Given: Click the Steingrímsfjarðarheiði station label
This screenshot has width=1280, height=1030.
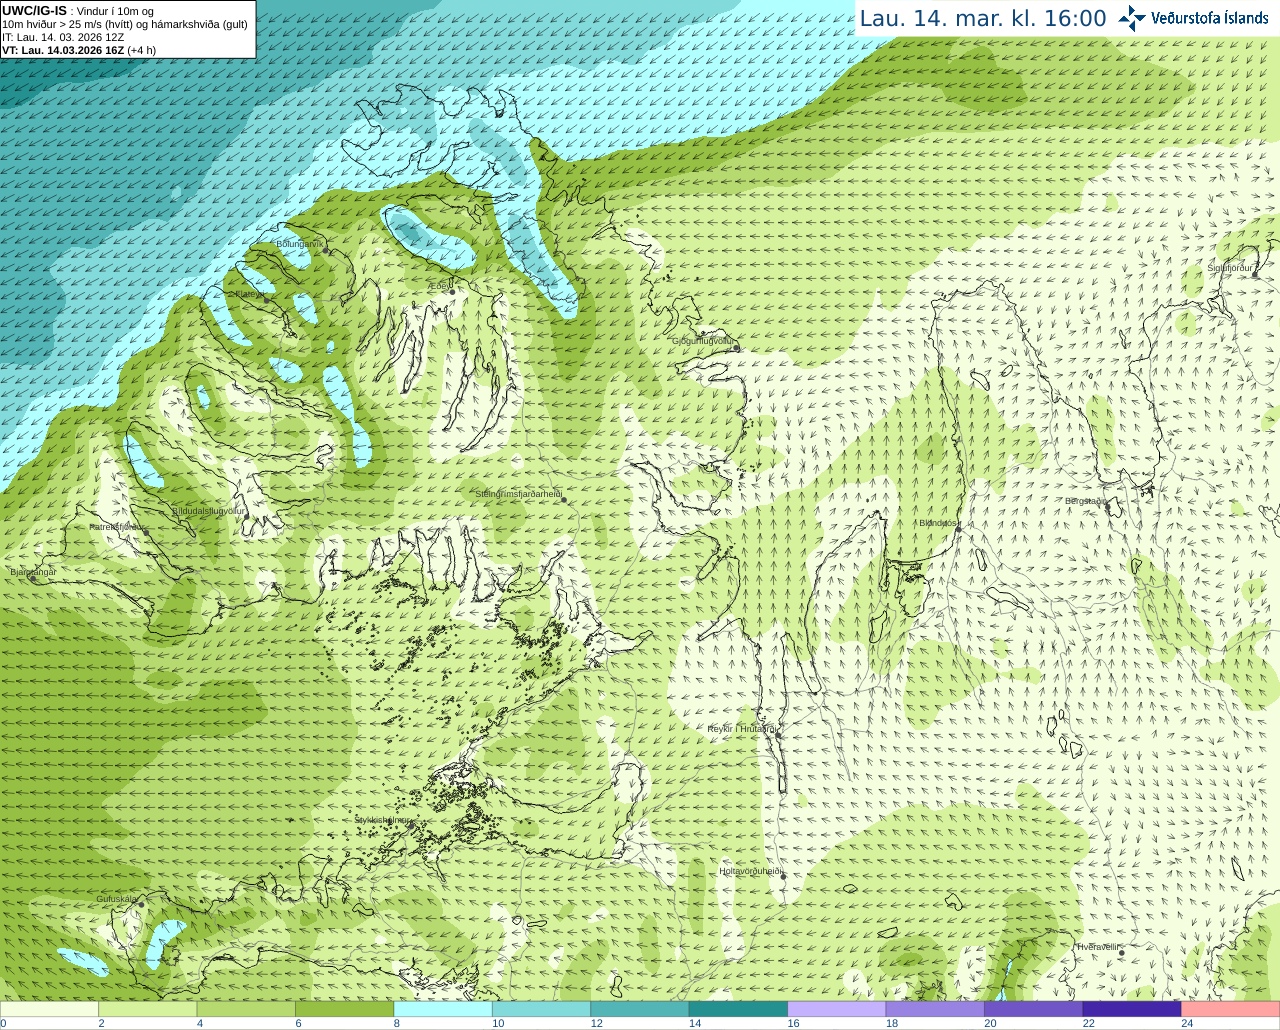Looking at the screenshot, I should coord(518,494).
